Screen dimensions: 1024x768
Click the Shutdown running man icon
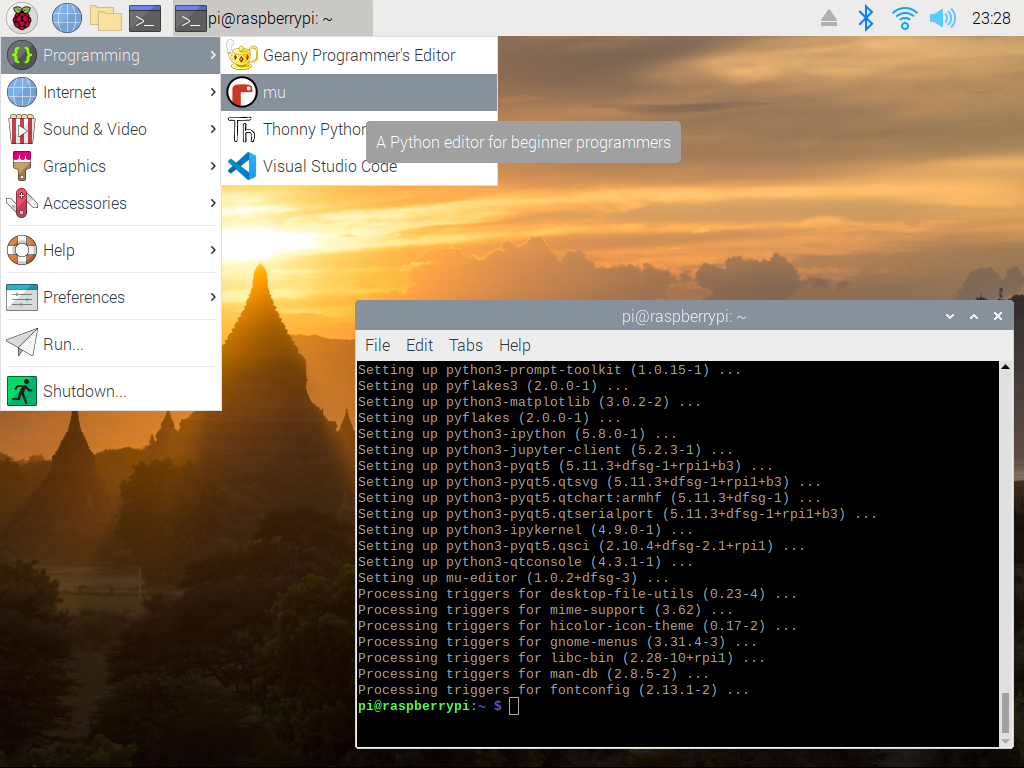[22, 391]
